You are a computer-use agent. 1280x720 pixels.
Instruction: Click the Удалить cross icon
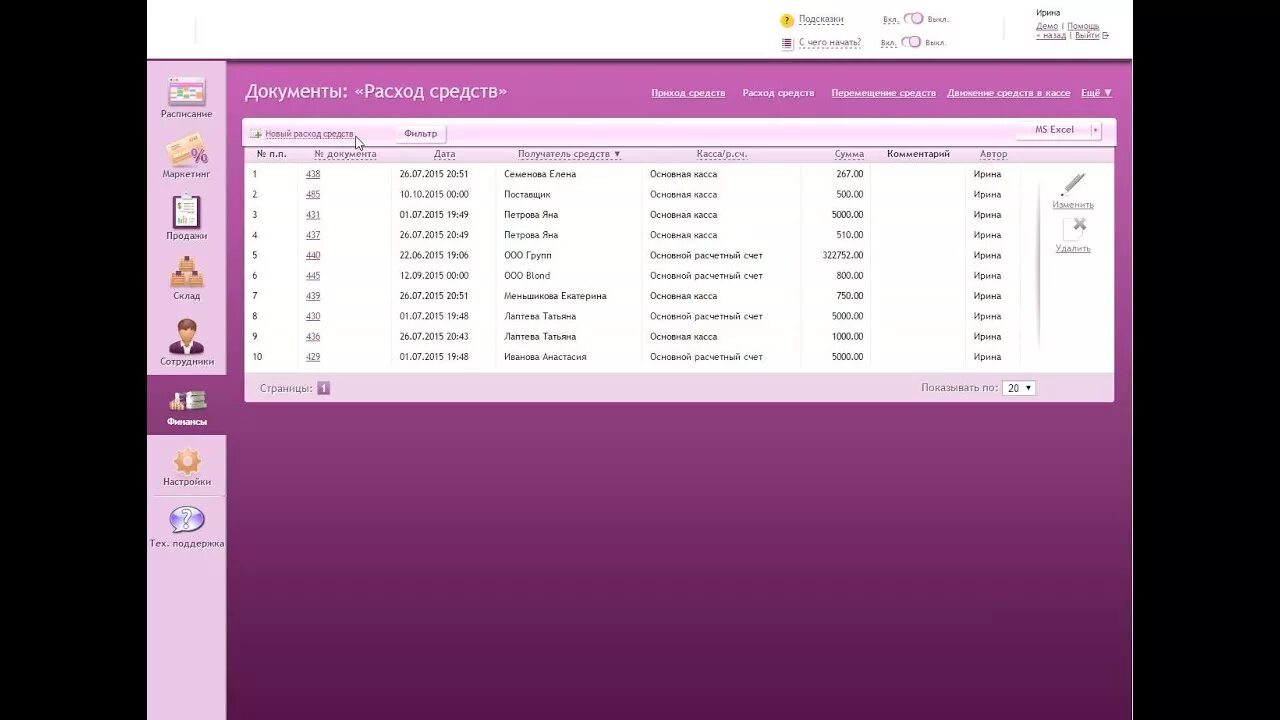click(1077, 225)
